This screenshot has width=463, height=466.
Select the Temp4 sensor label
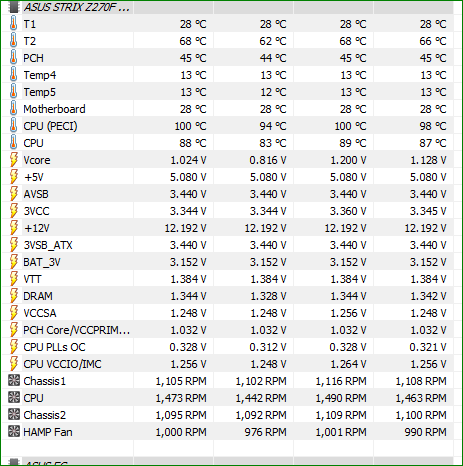pos(39,75)
